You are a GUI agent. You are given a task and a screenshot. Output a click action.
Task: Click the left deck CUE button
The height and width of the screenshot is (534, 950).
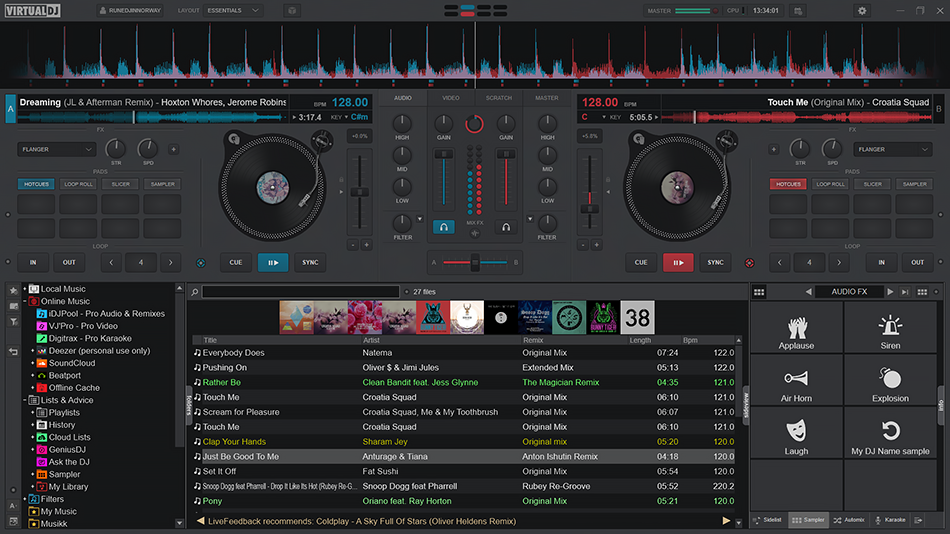[236, 262]
